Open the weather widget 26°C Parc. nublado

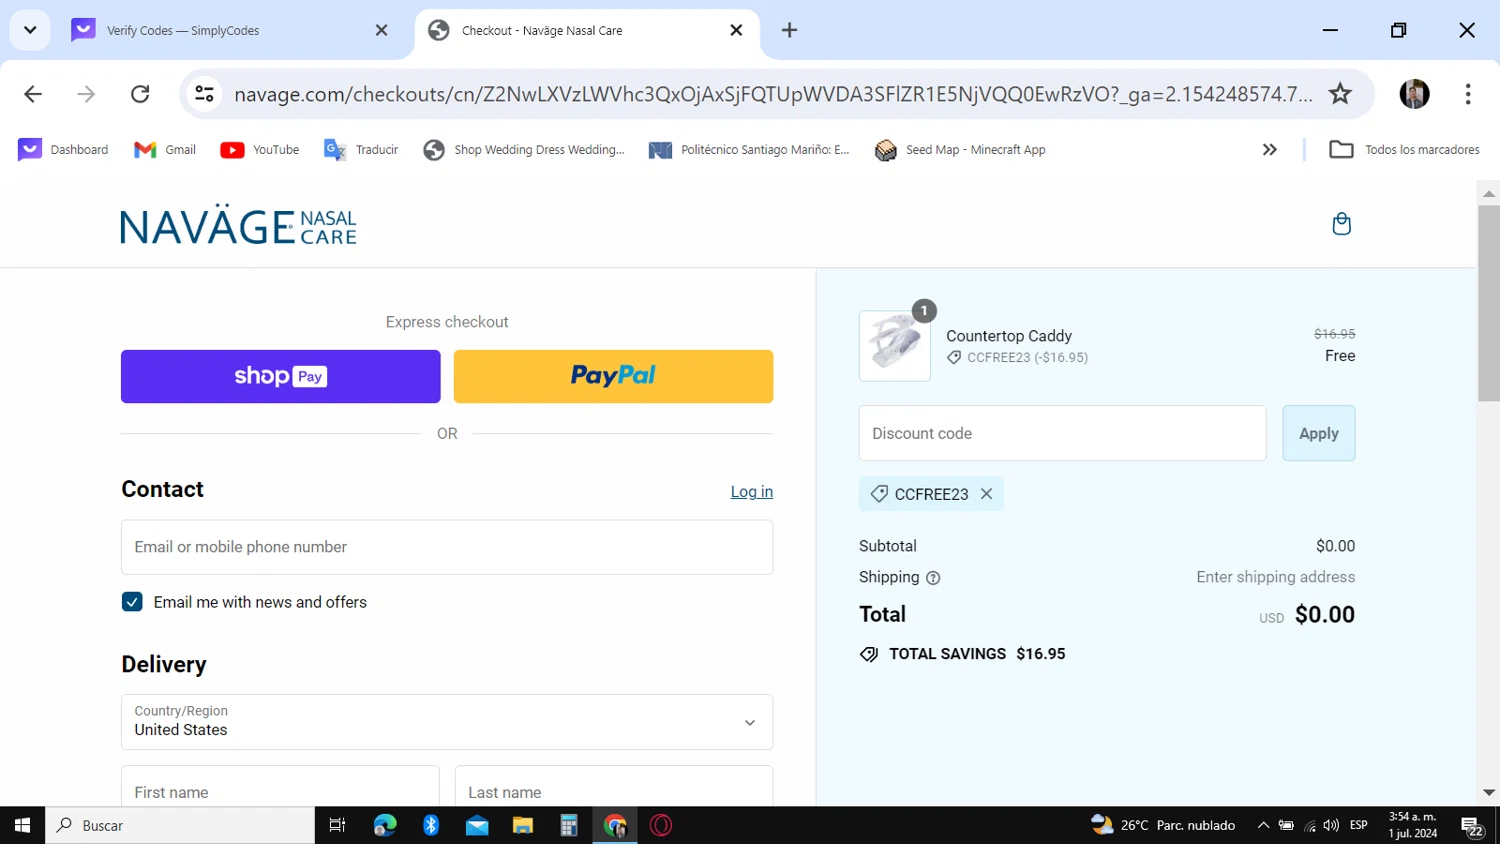[x=1163, y=826]
